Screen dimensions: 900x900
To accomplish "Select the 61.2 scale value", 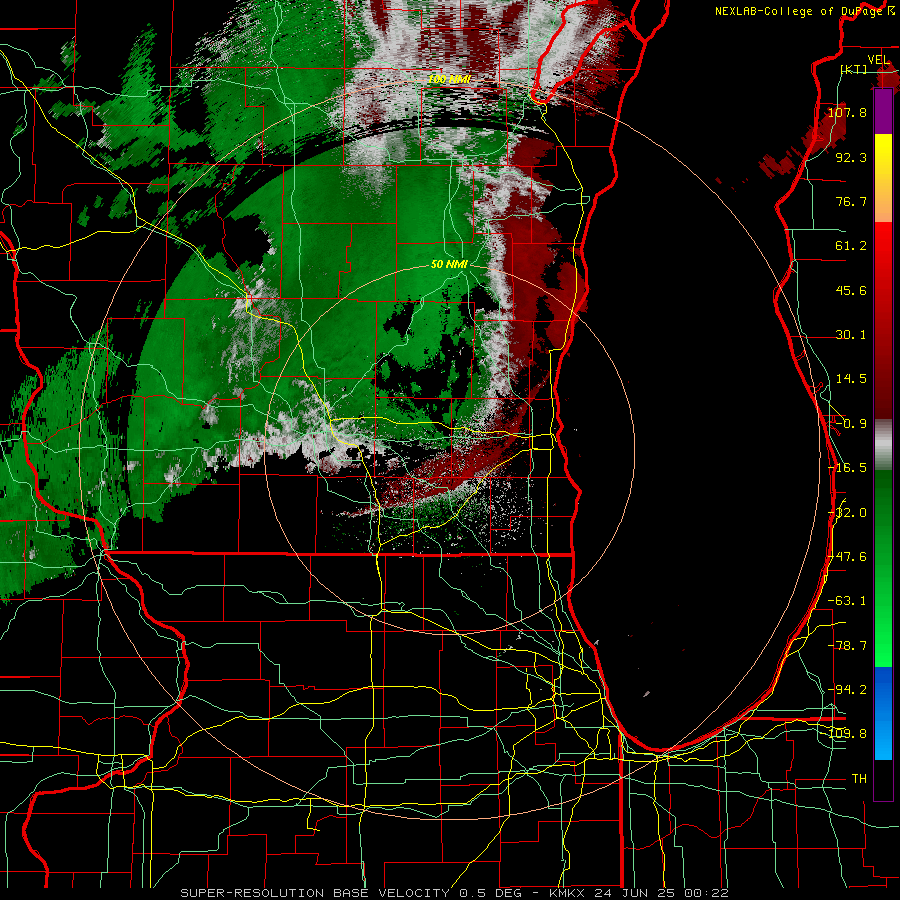I will (x=851, y=246).
